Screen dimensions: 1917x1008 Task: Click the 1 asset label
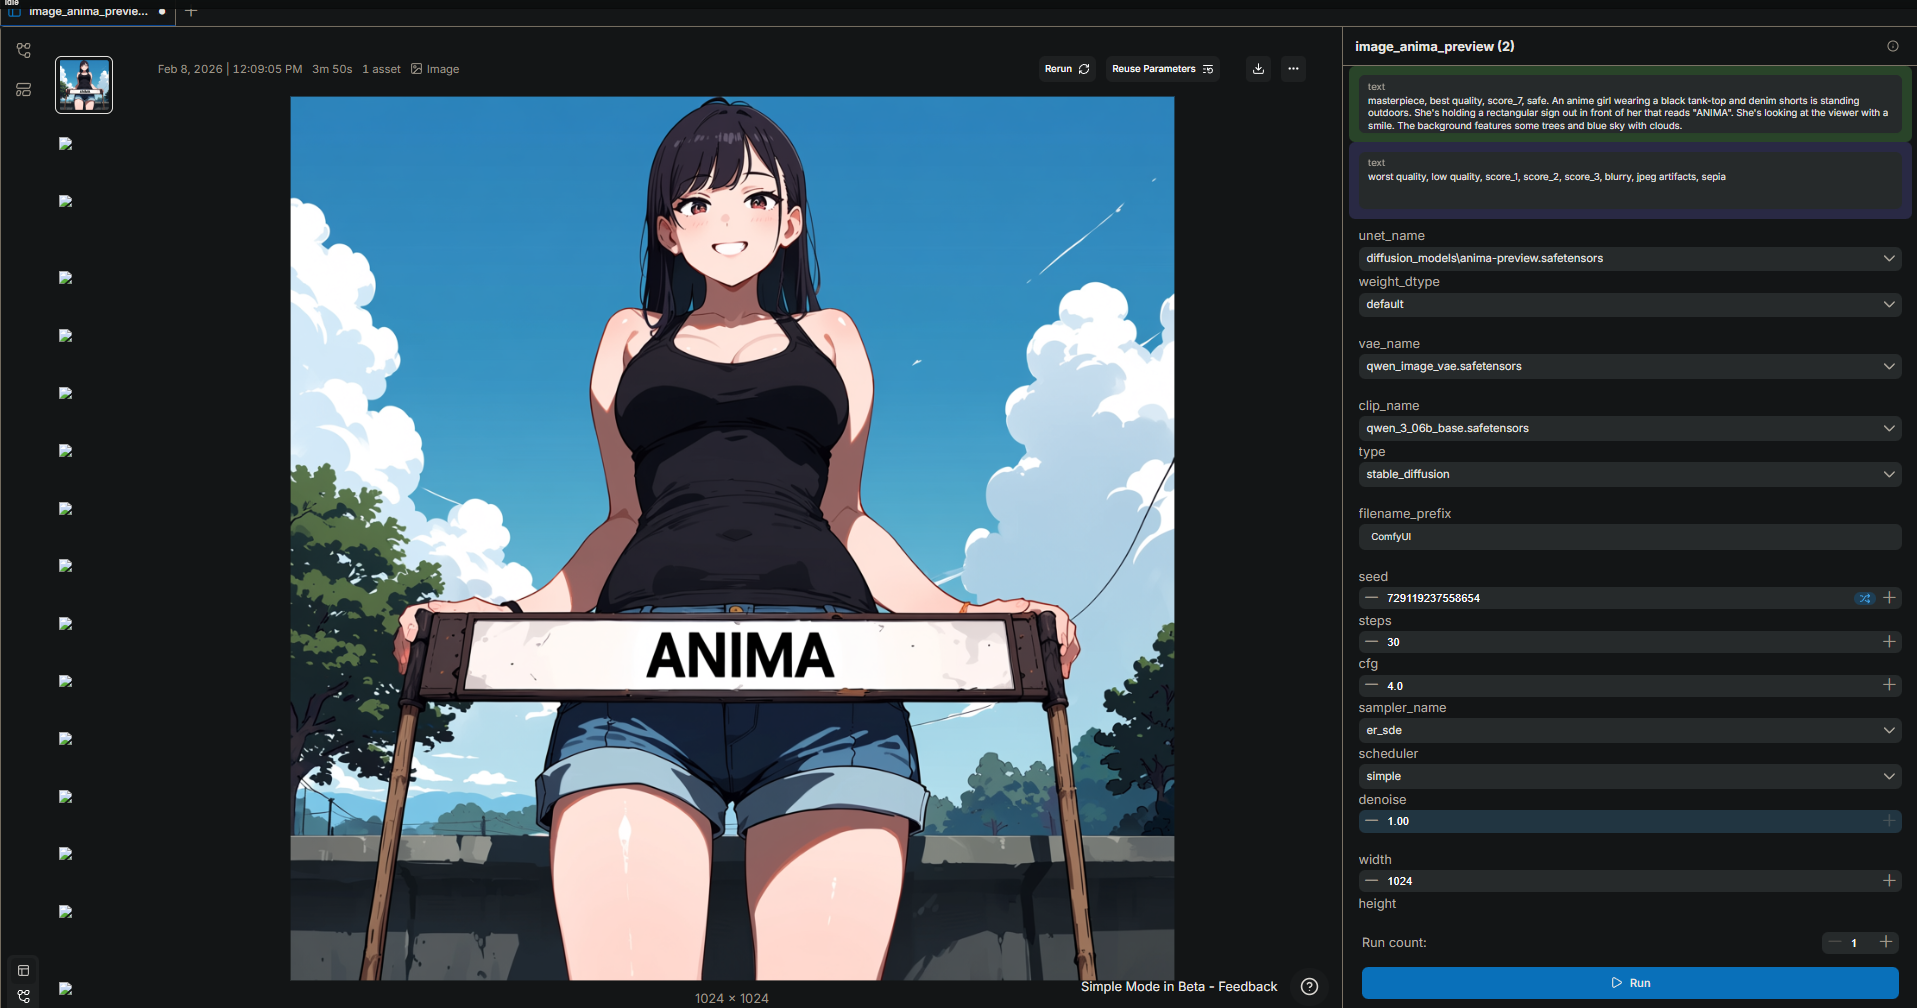pos(381,69)
